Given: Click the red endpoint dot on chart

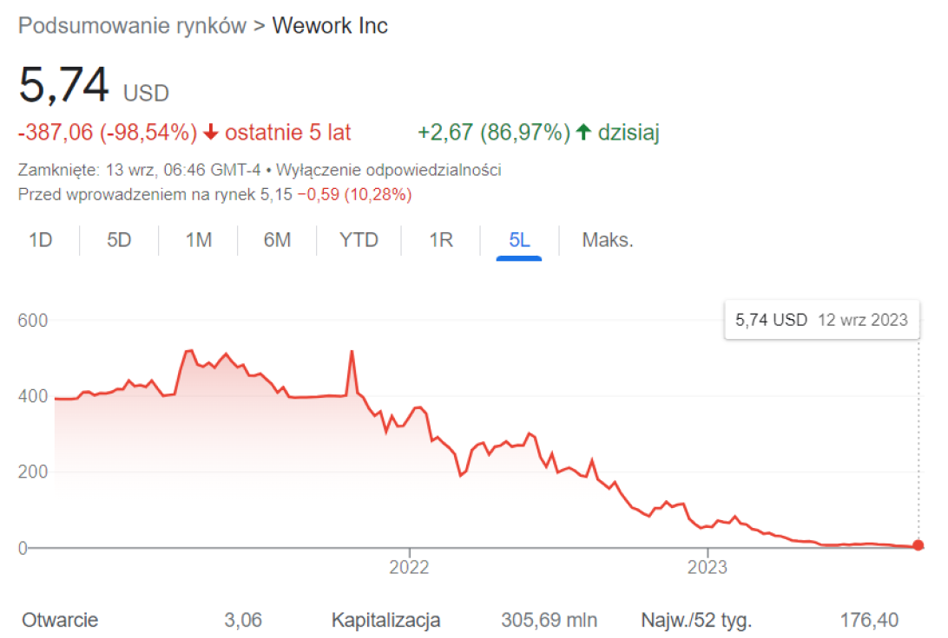Looking at the screenshot, I should [x=918, y=546].
